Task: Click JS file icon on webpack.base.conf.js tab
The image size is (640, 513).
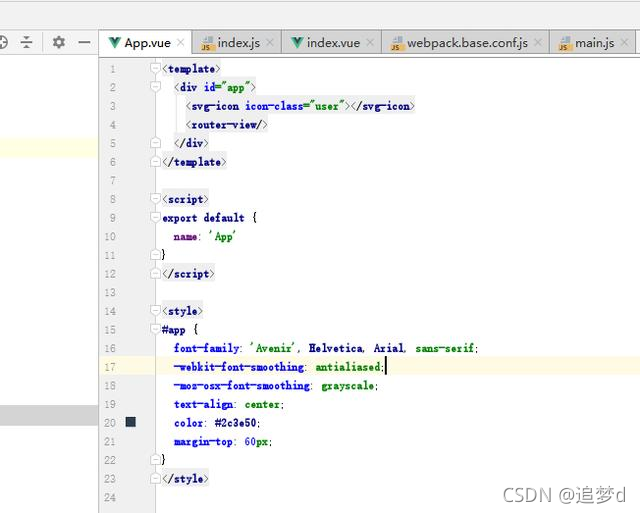Action: (x=396, y=43)
